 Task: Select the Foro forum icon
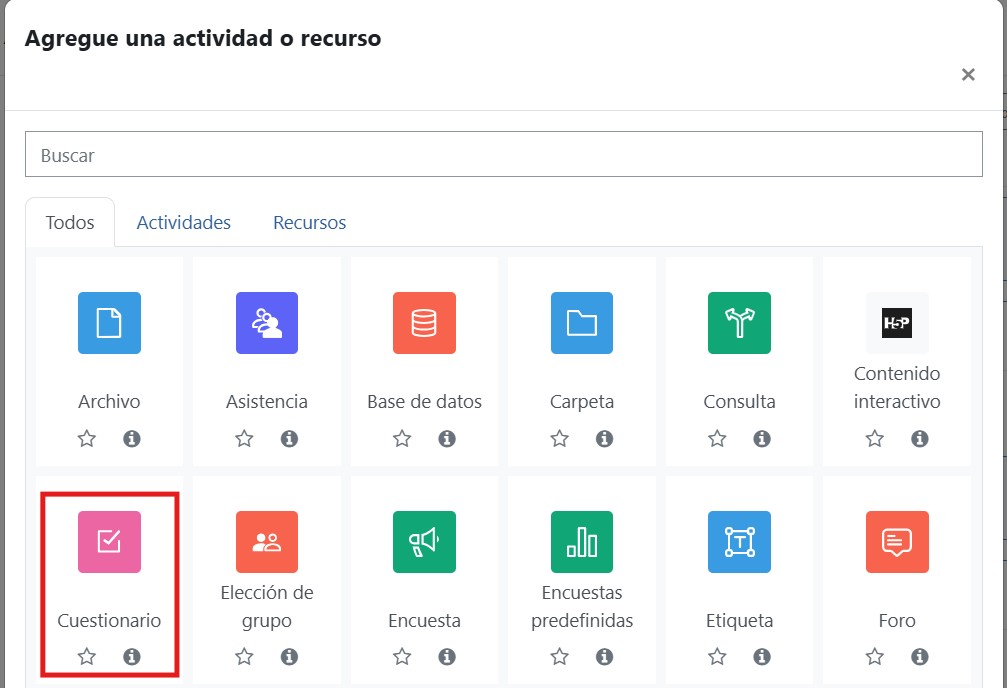(897, 542)
